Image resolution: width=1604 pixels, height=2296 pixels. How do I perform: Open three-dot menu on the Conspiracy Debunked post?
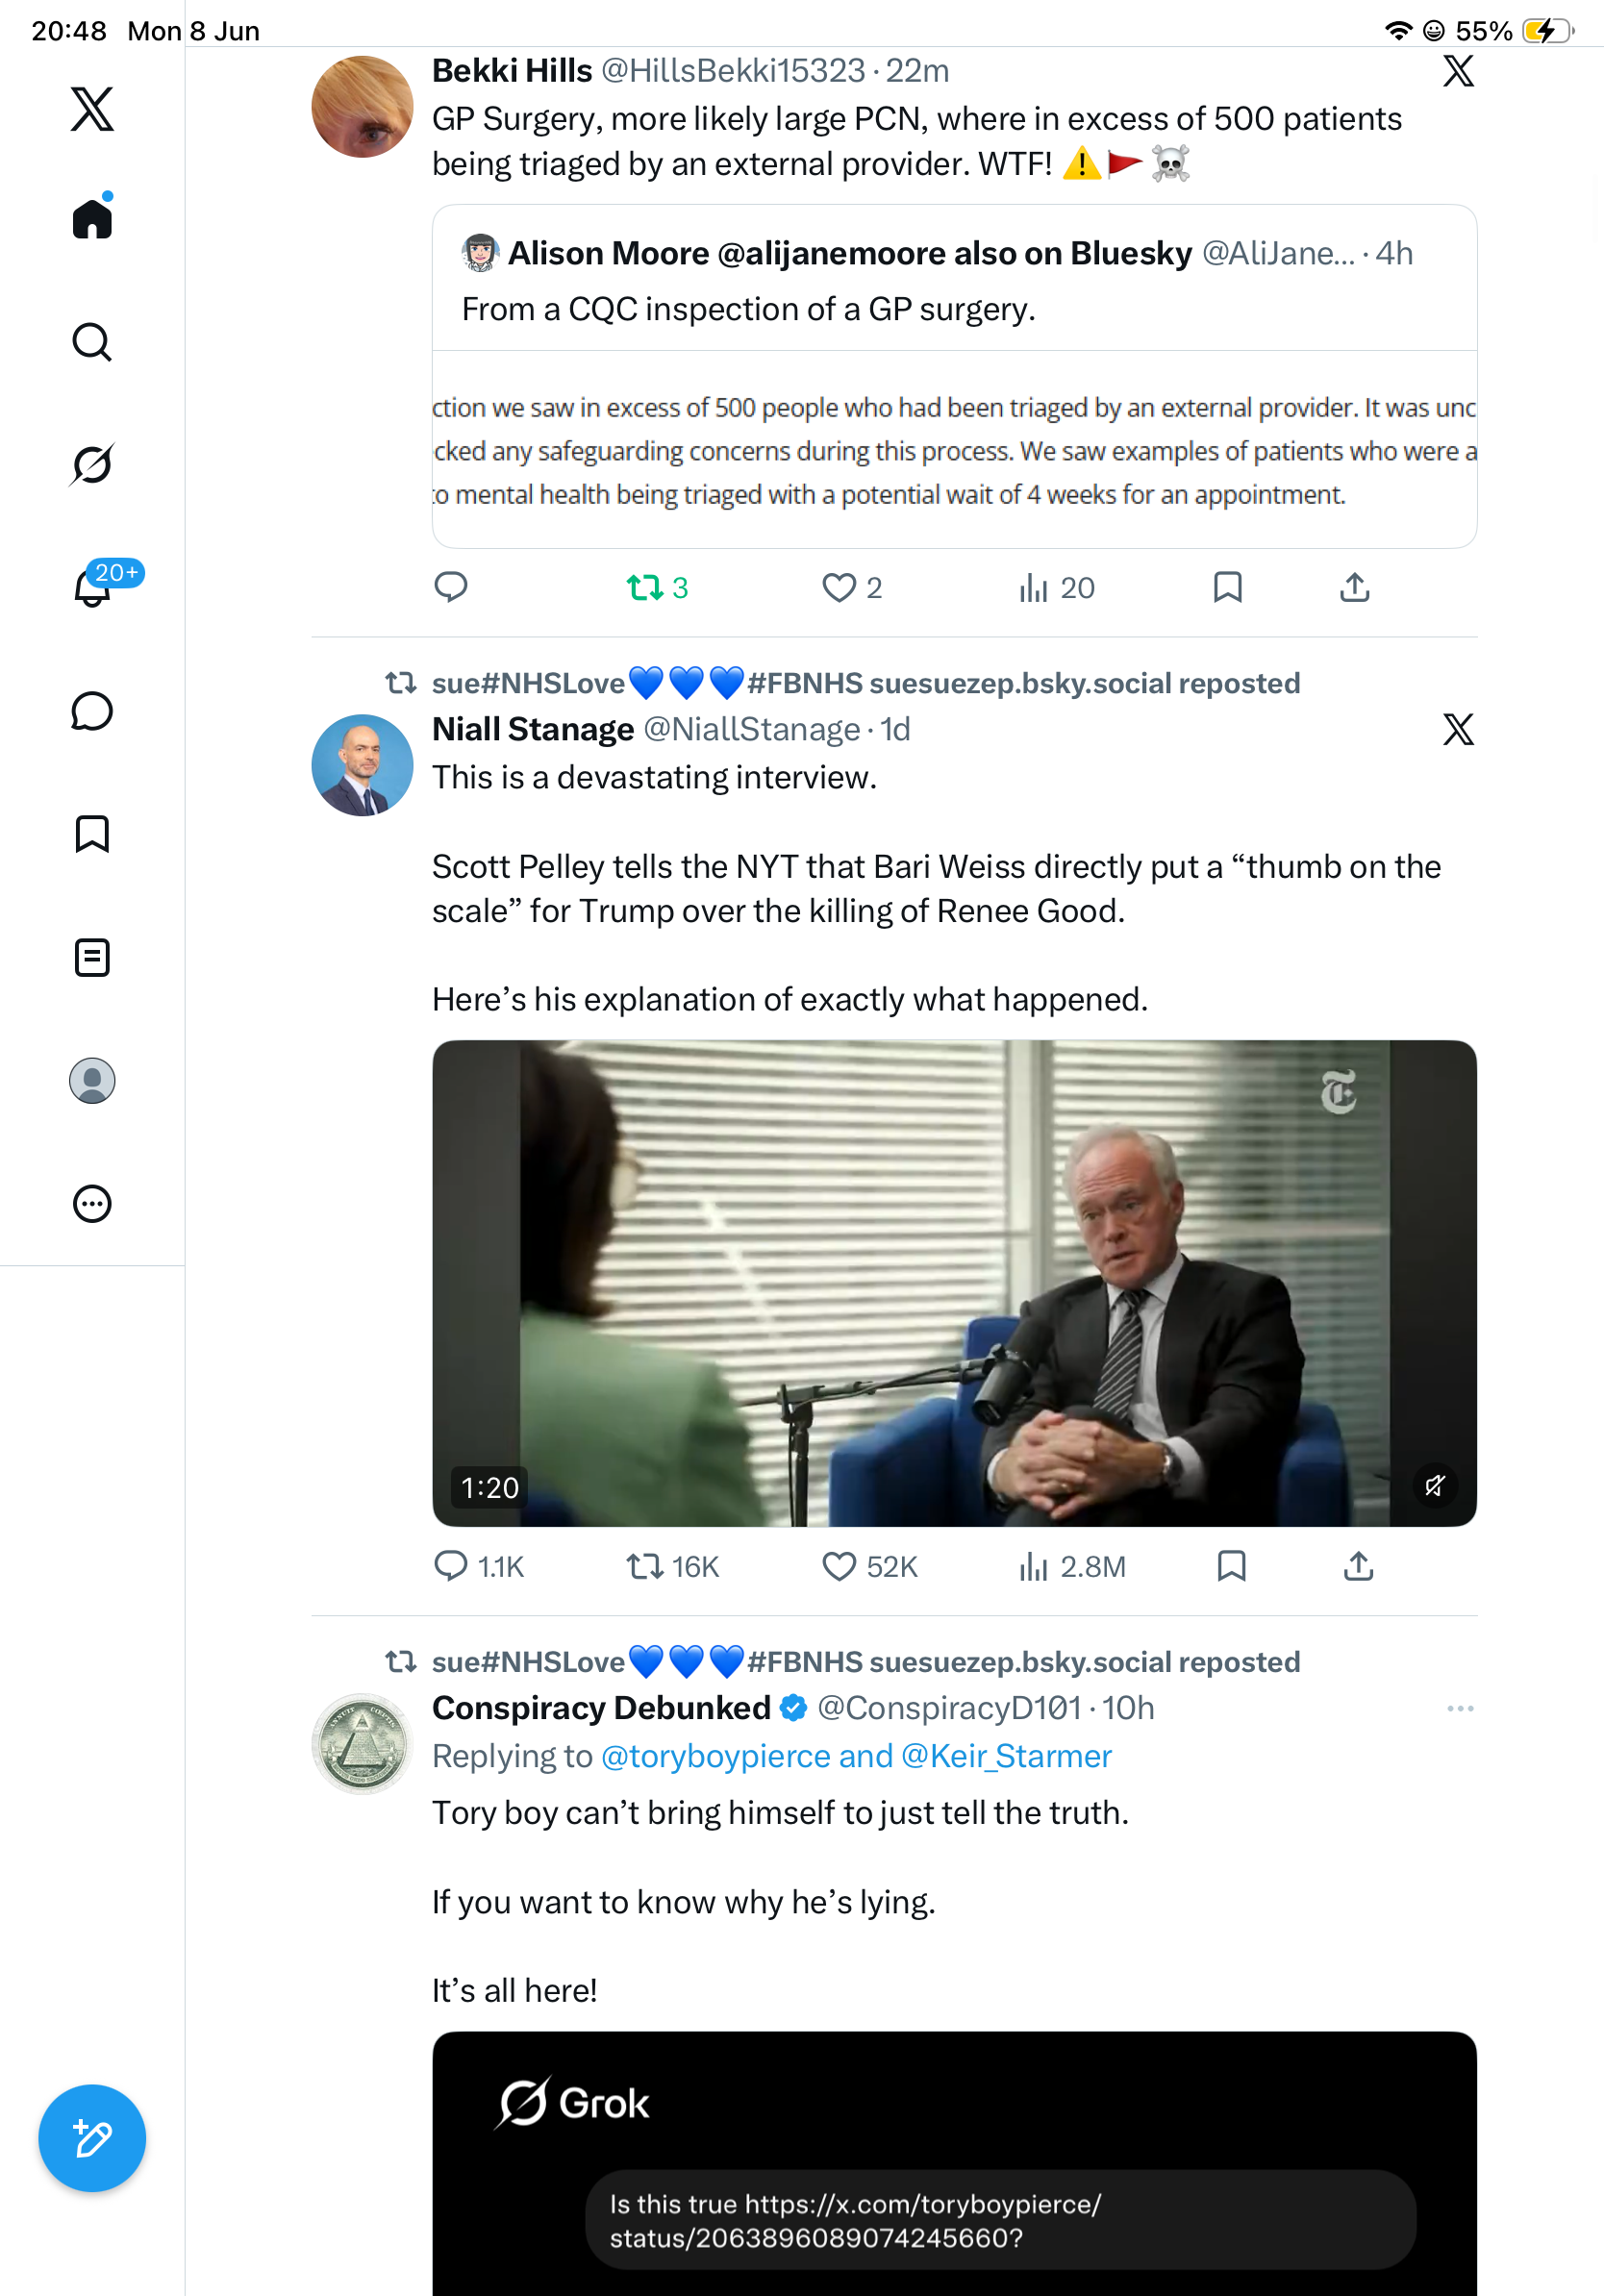(1460, 1708)
